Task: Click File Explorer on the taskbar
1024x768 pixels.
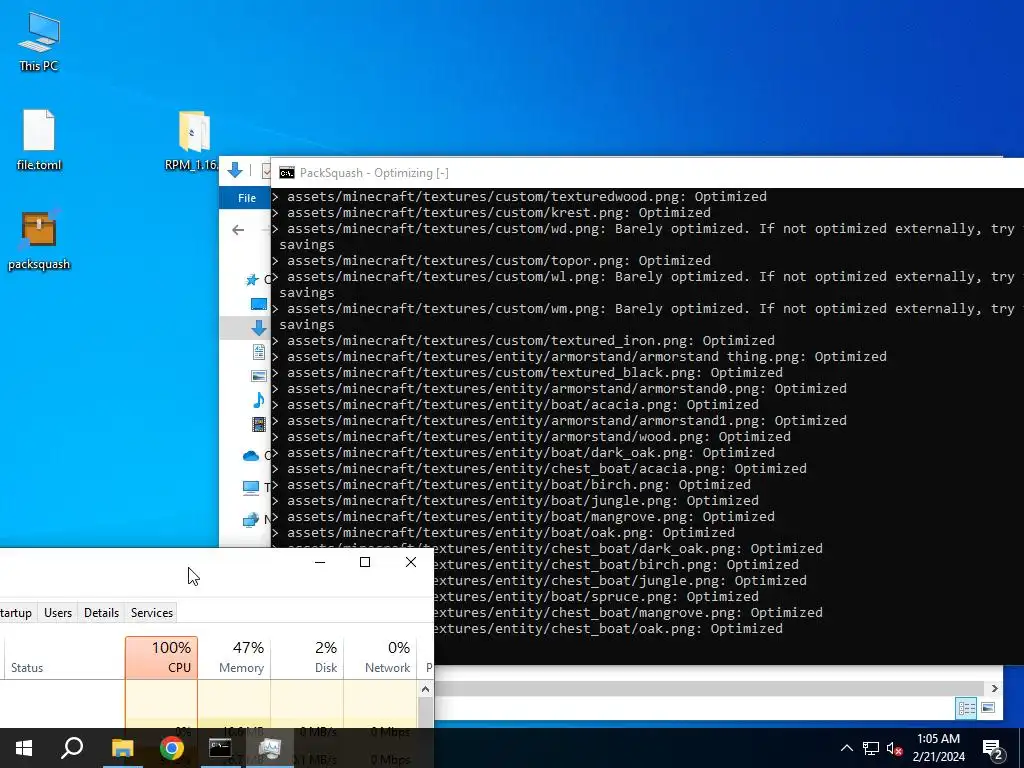Action: 122,748
